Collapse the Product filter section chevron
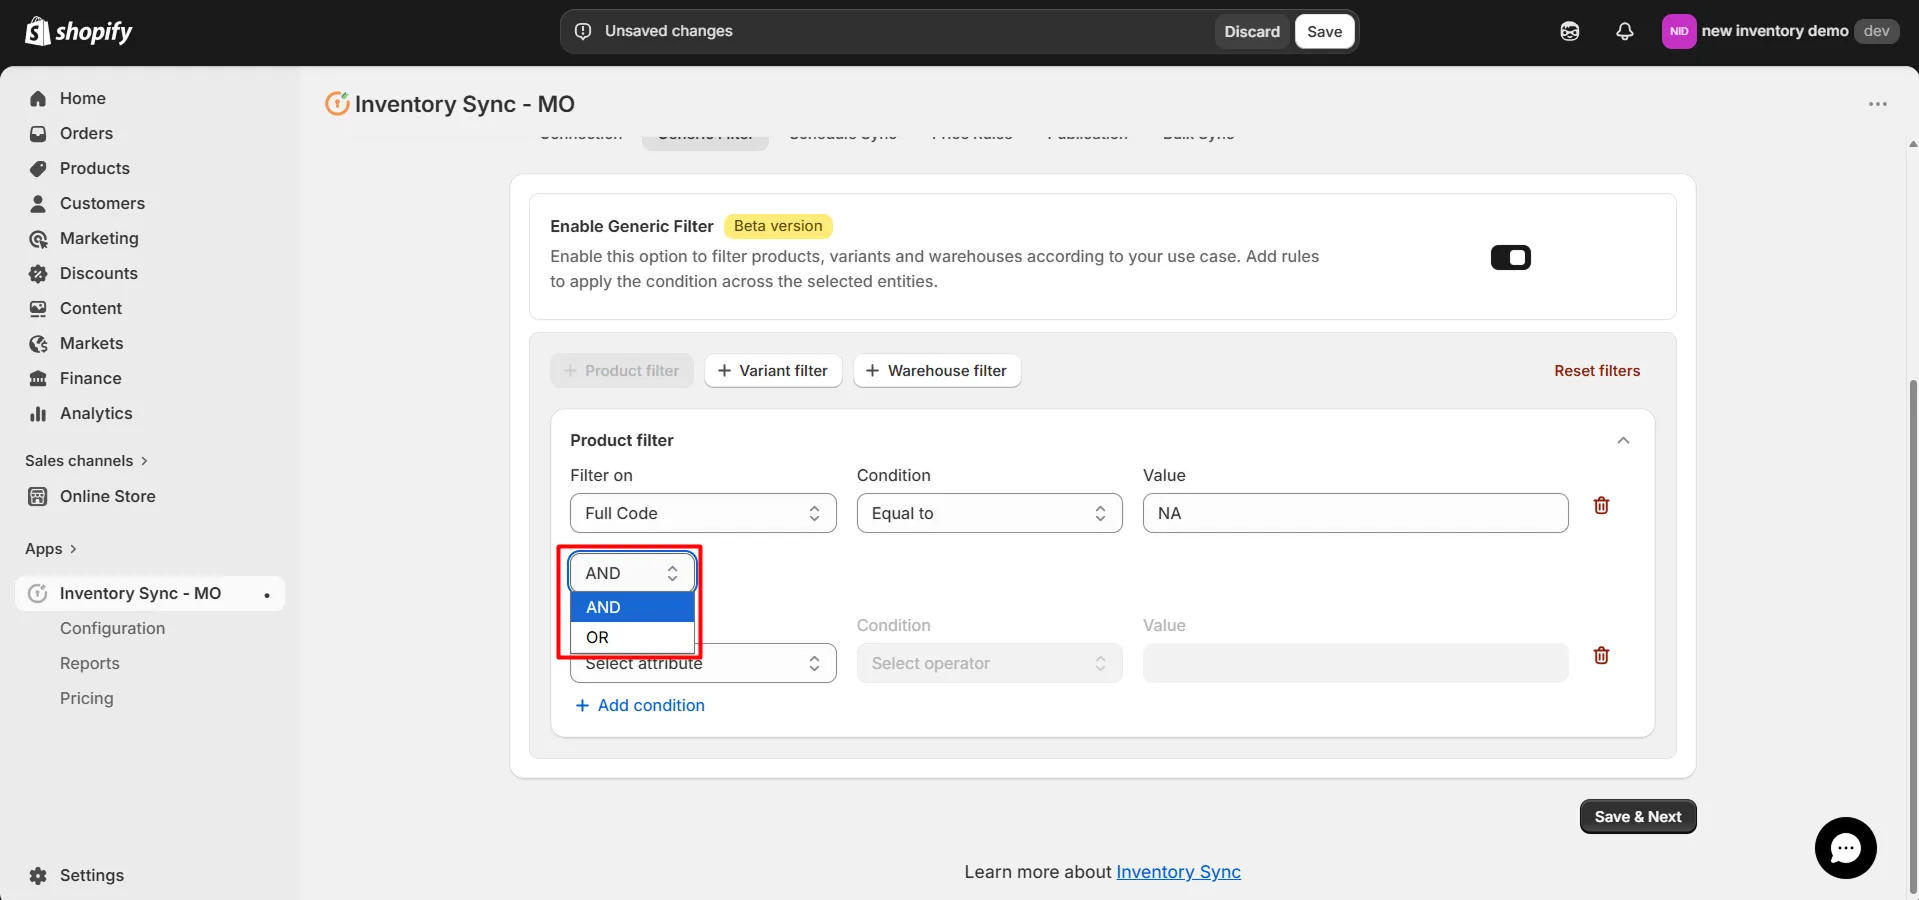The height and width of the screenshot is (900, 1919). (x=1623, y=440)
